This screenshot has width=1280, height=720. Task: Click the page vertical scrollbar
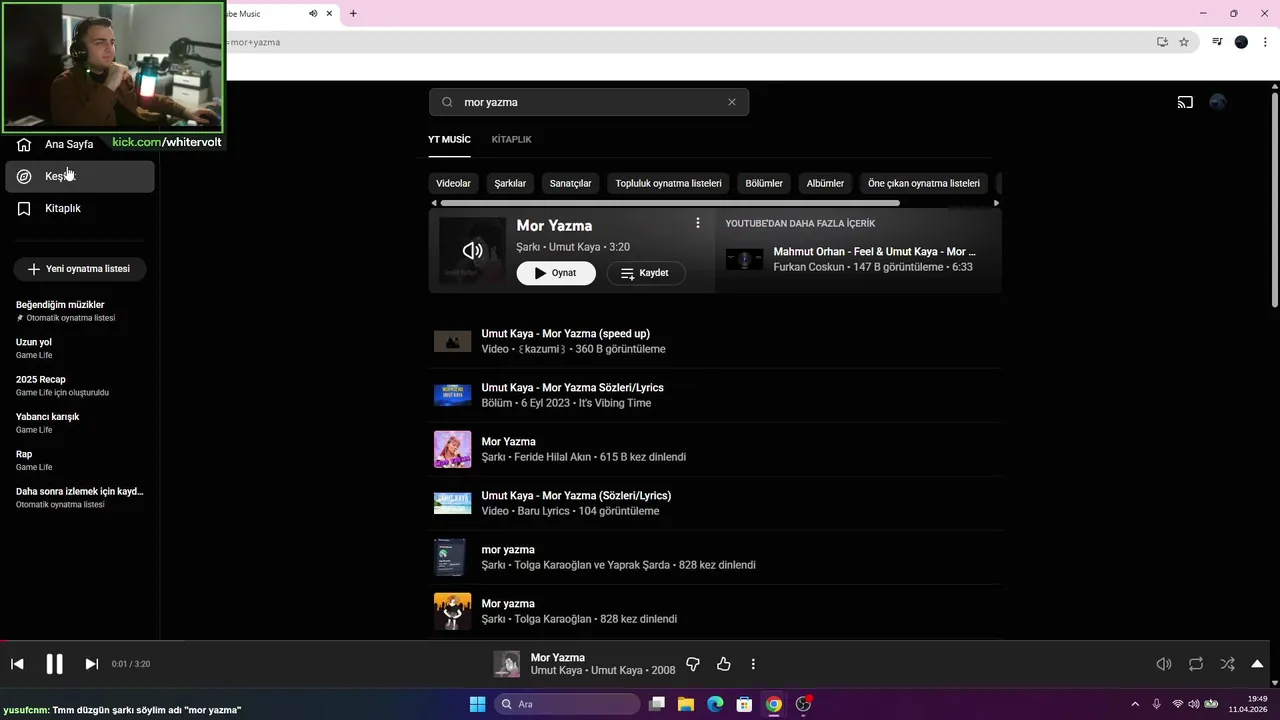click(x=1275, y=200)
